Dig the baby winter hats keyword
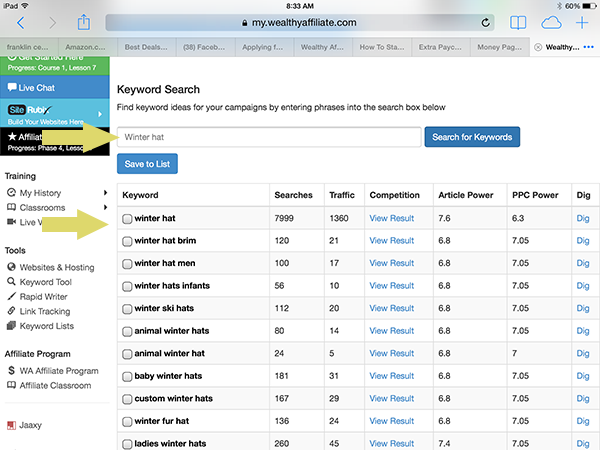Viewport: 600px width, 450px height. (582, 376)
